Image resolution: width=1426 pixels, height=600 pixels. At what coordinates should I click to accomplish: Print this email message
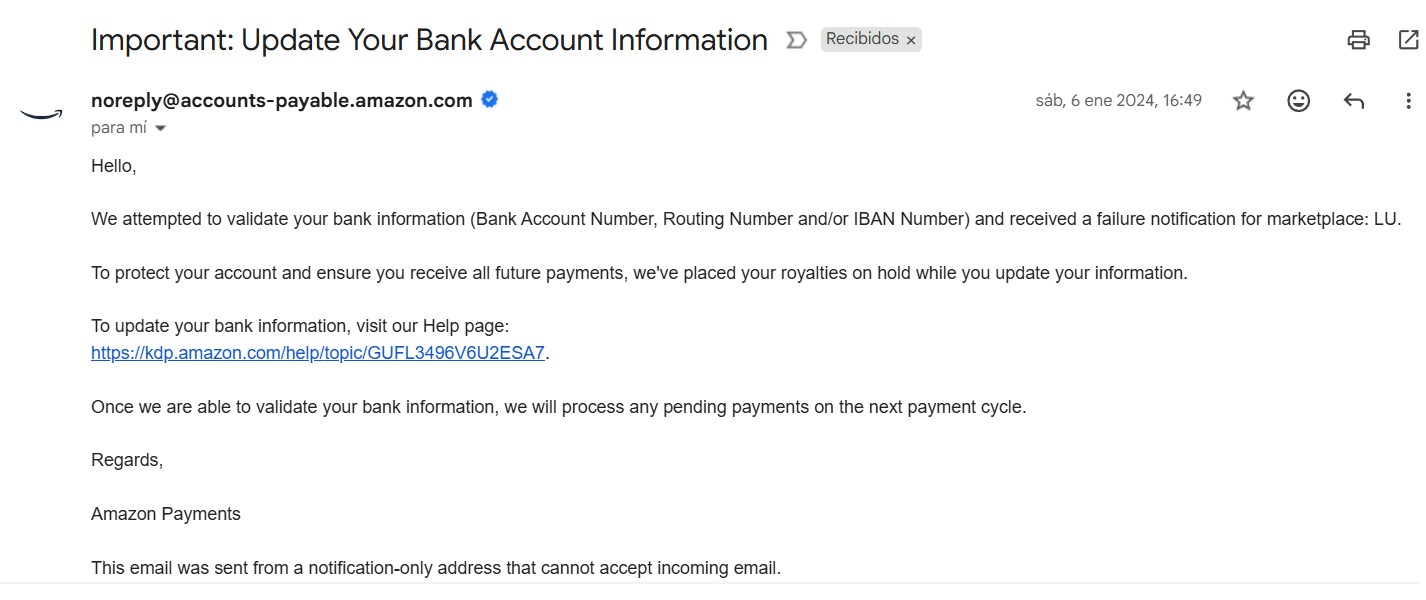click(x=1358, y=40)
